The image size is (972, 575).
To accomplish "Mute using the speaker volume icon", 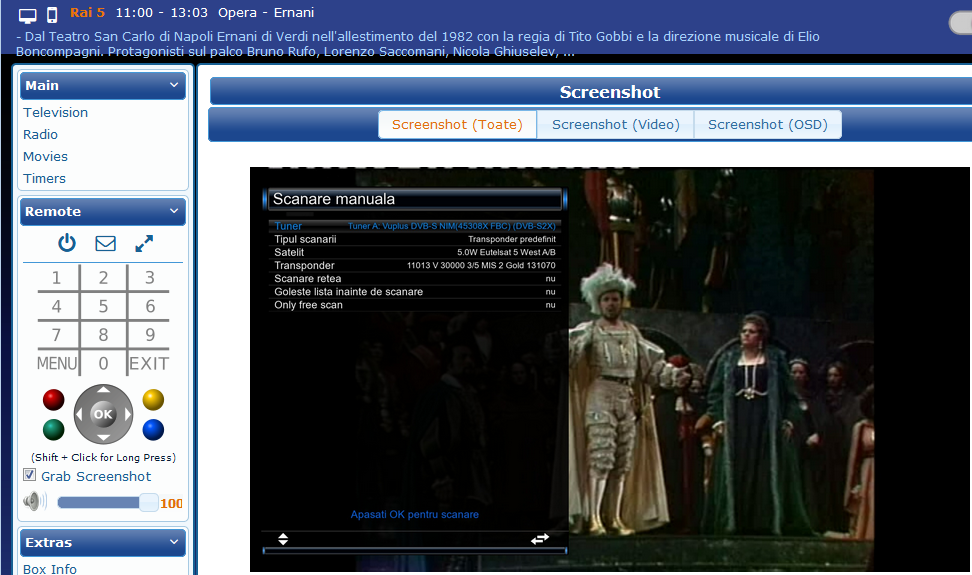I will coord(35,501).
